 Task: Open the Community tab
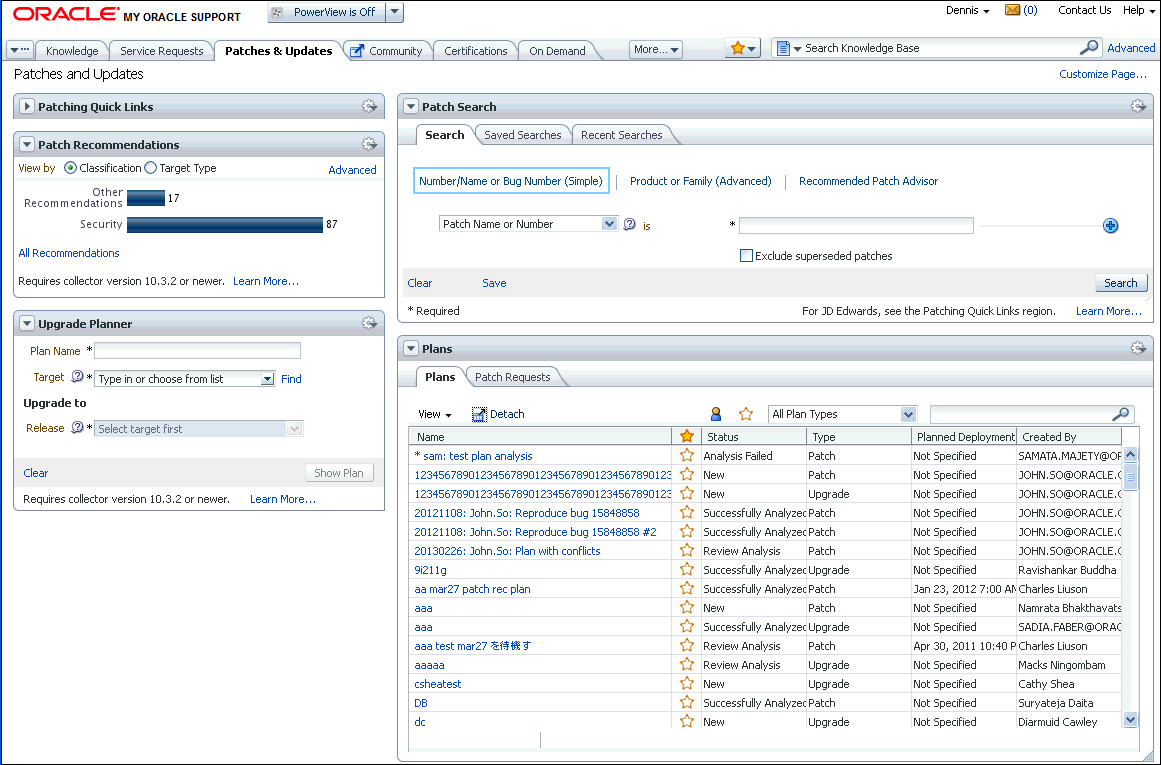[387, 51]
